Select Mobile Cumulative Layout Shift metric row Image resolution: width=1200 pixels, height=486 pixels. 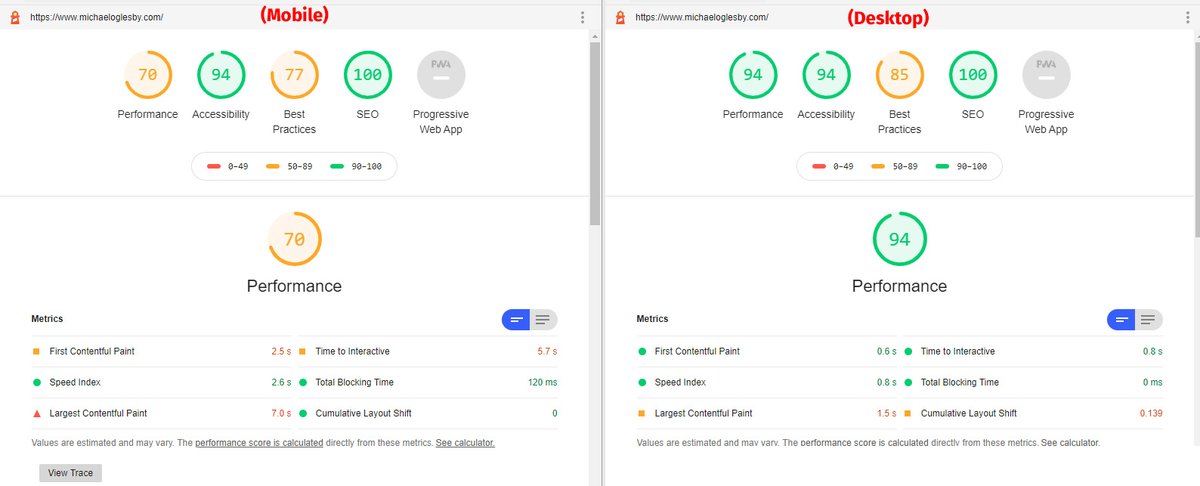pyautogui.click(x=428, y=413)
